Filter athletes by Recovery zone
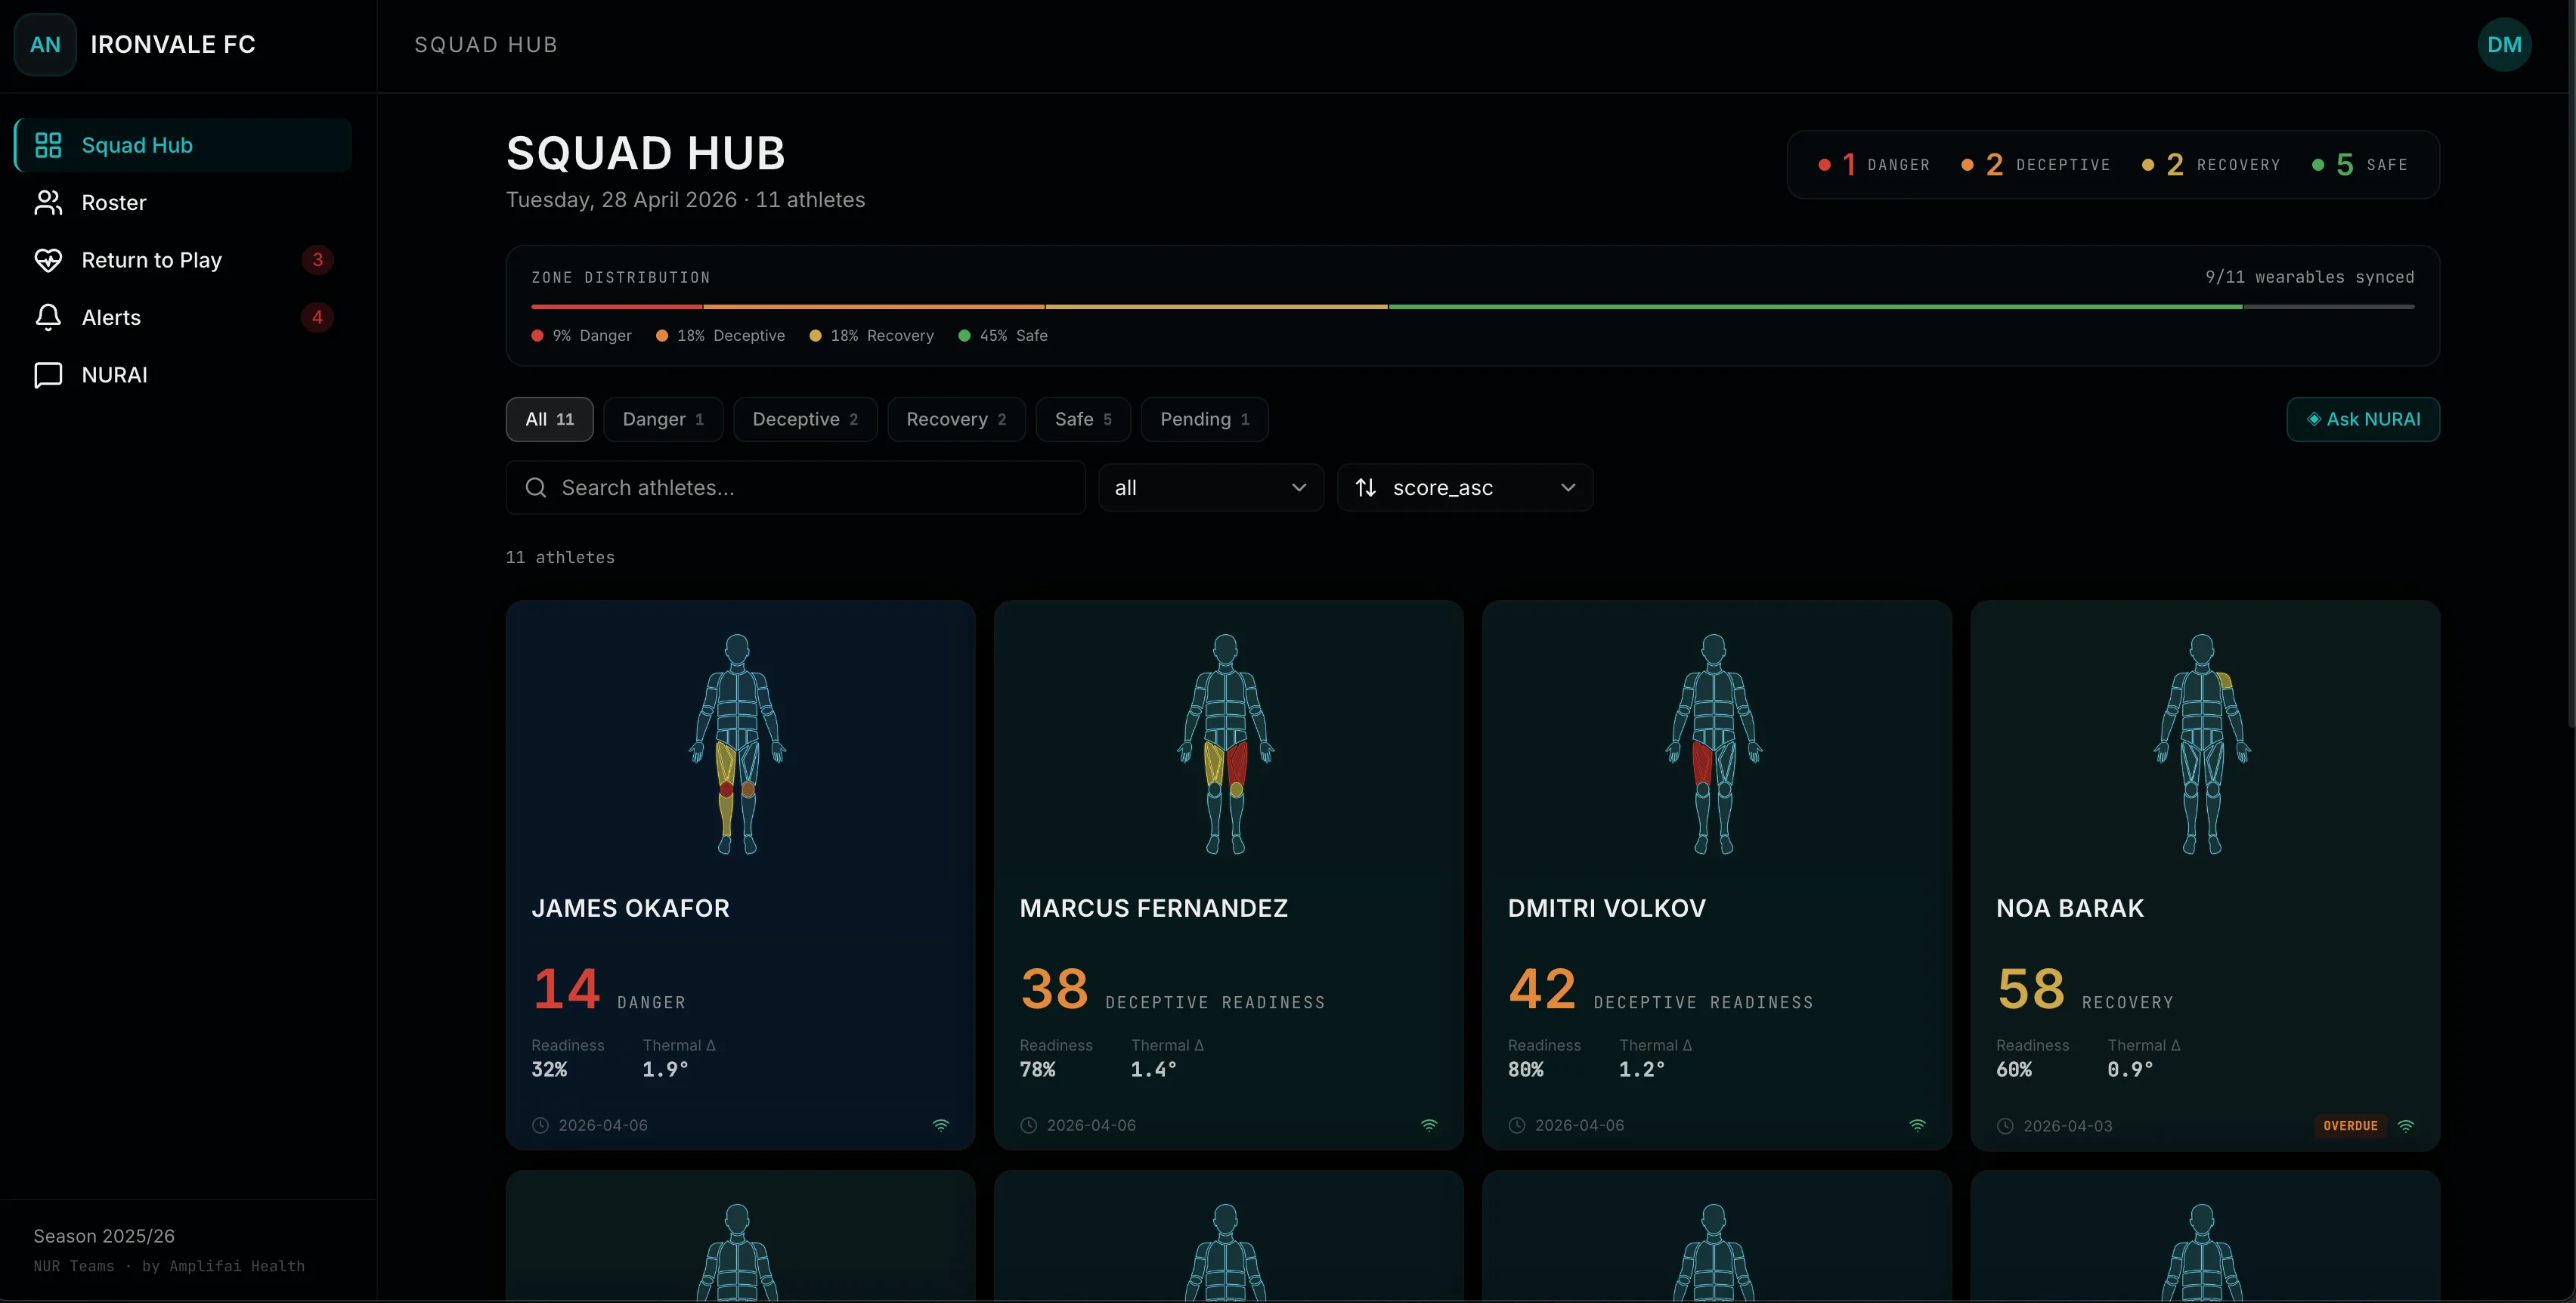 click(956, 419)
